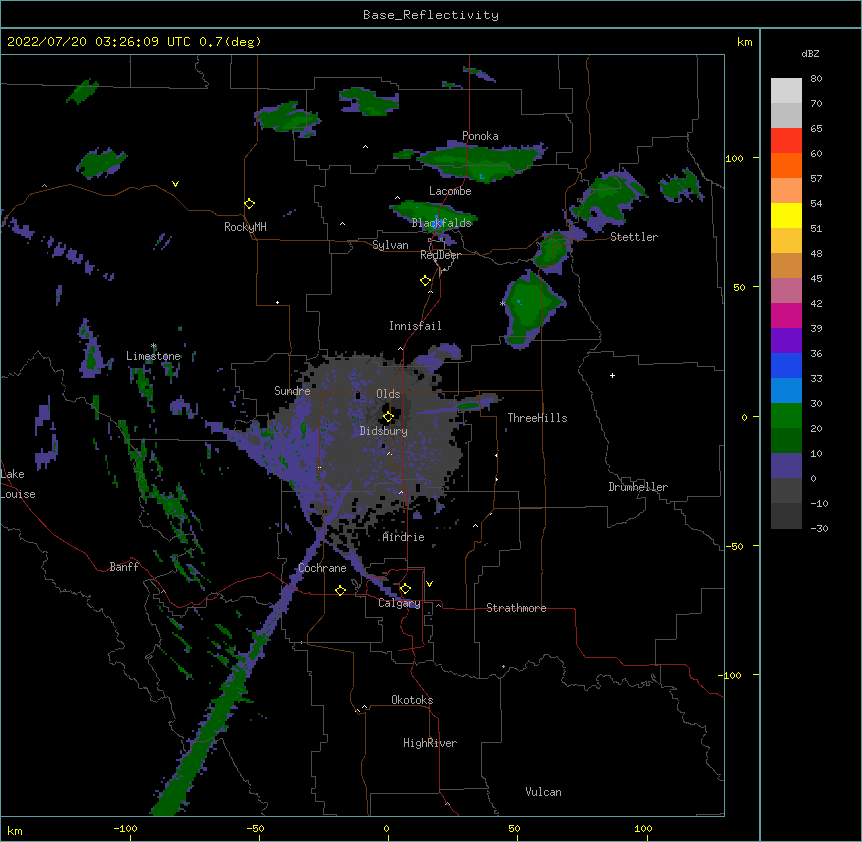Screen dimensions: 862x842
Task: Click the green storm cell left of Stettler label
Action: coord(551,250)
